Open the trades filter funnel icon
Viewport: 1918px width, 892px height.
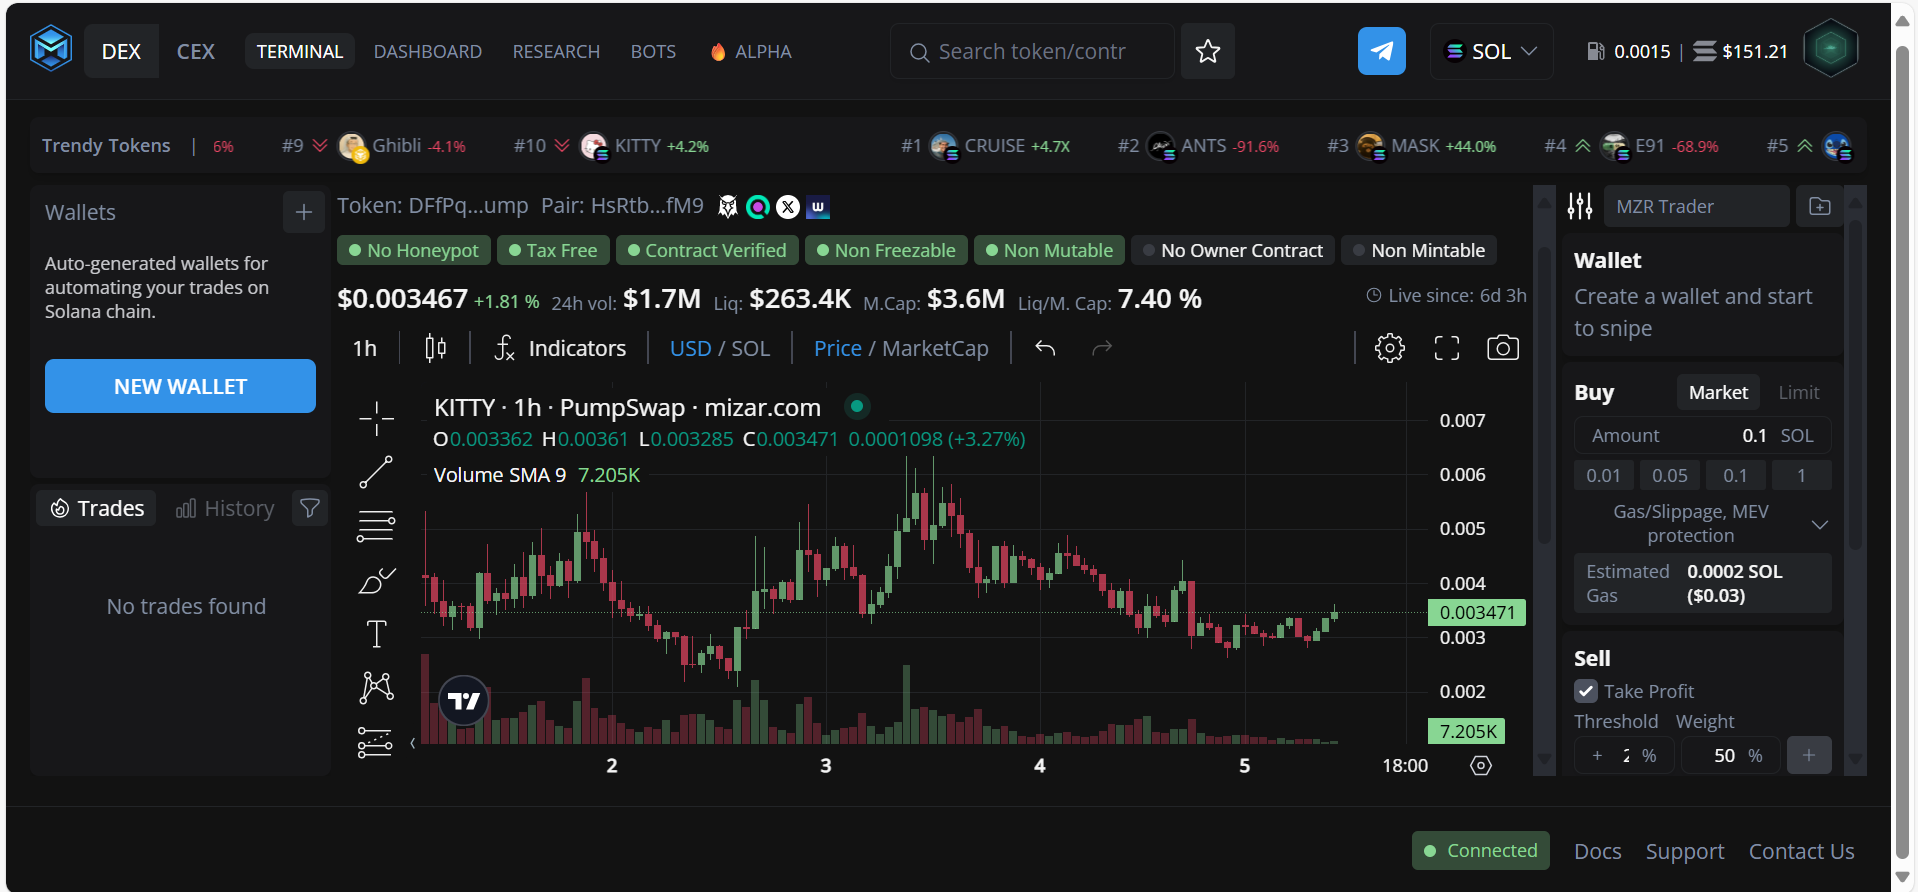[310, 508]
